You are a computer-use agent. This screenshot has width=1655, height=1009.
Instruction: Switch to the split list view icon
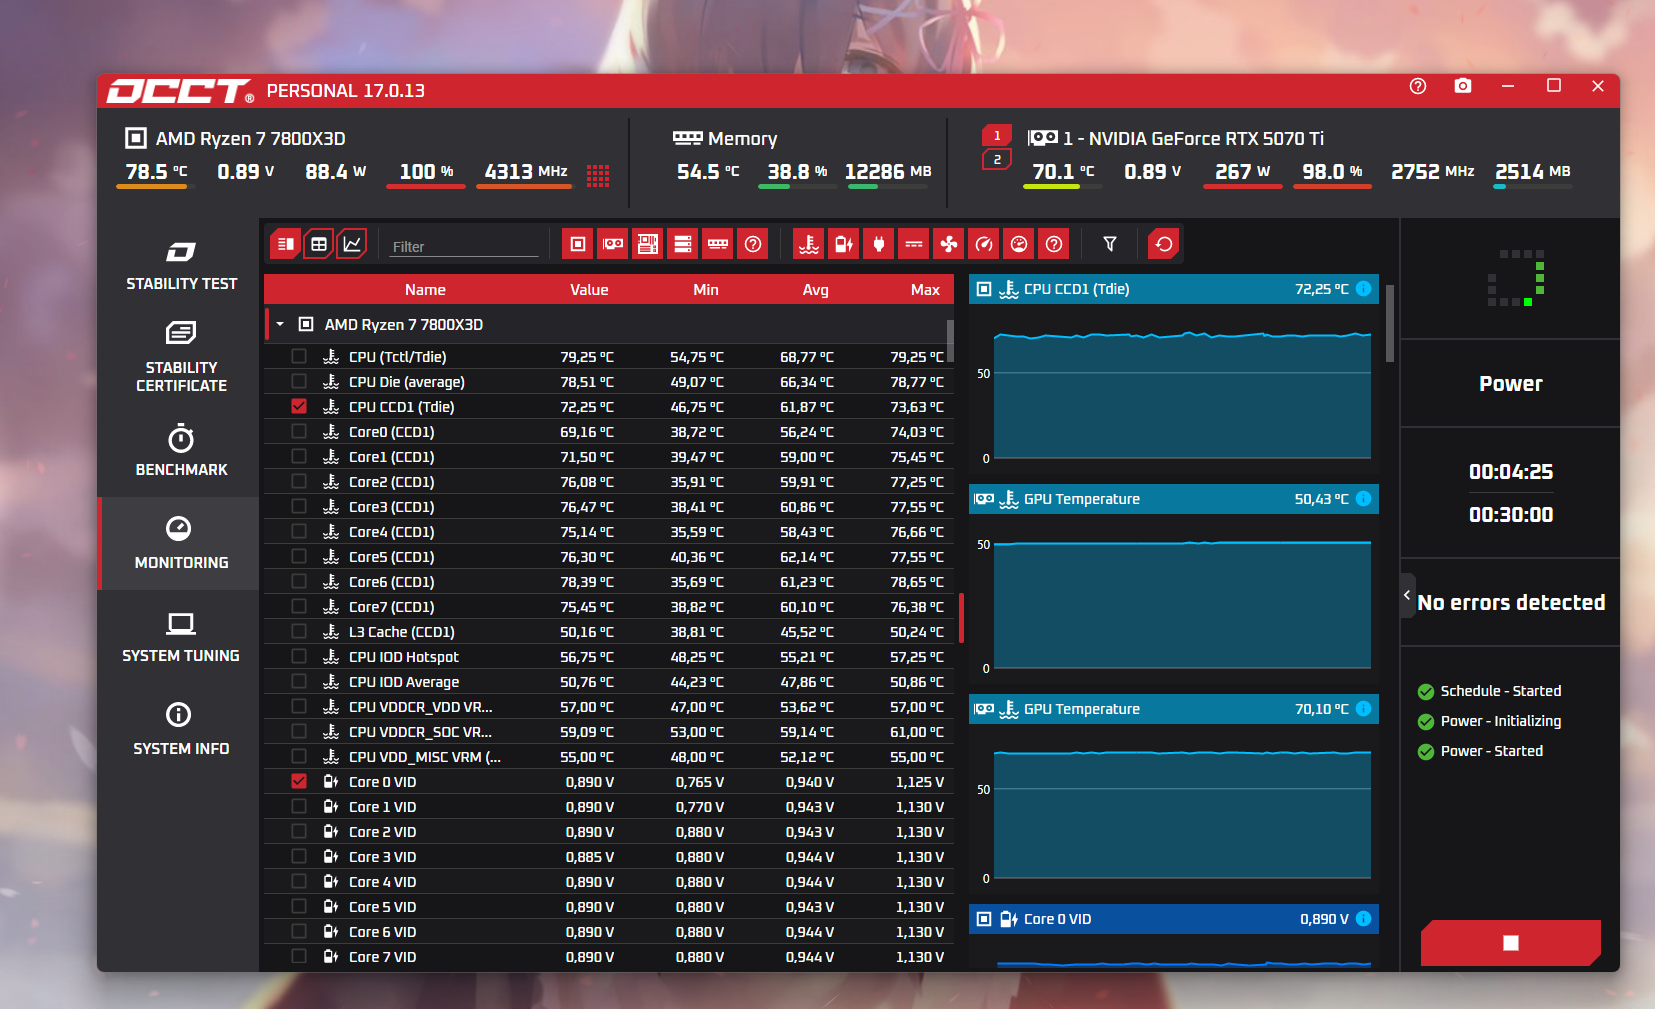point(285,244)
